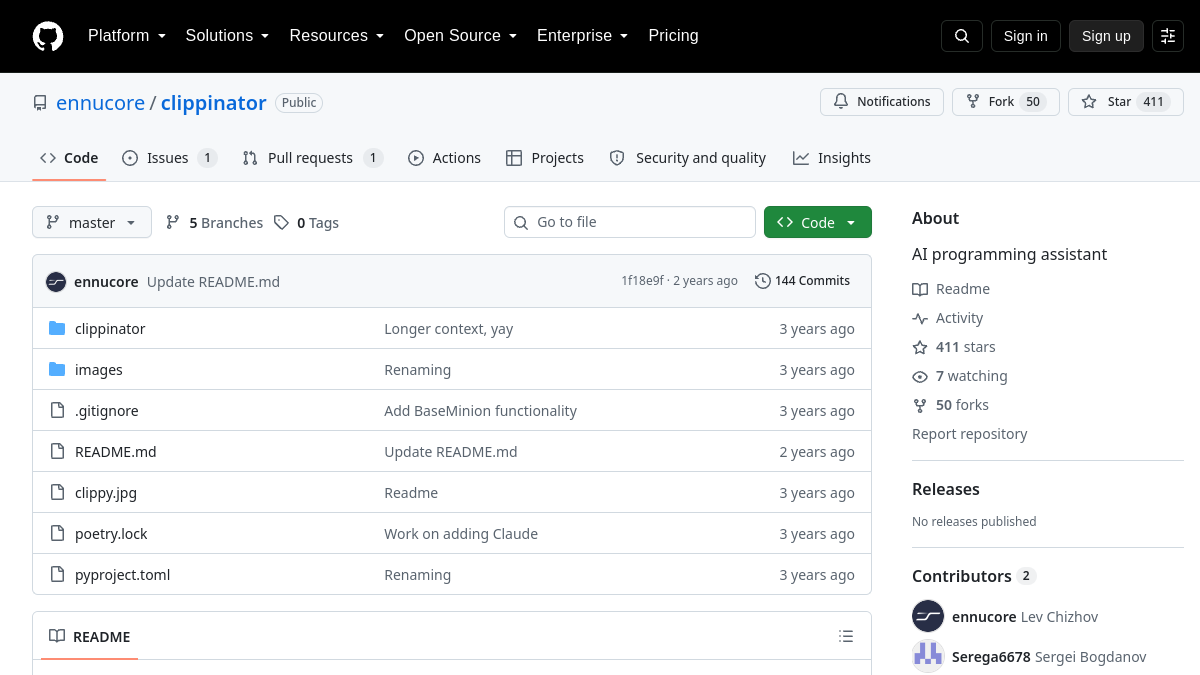Viewport: 1200px width, 675px height.
Task: Open appearance settings icon next to Sign up
Action: click(1168, 36)
